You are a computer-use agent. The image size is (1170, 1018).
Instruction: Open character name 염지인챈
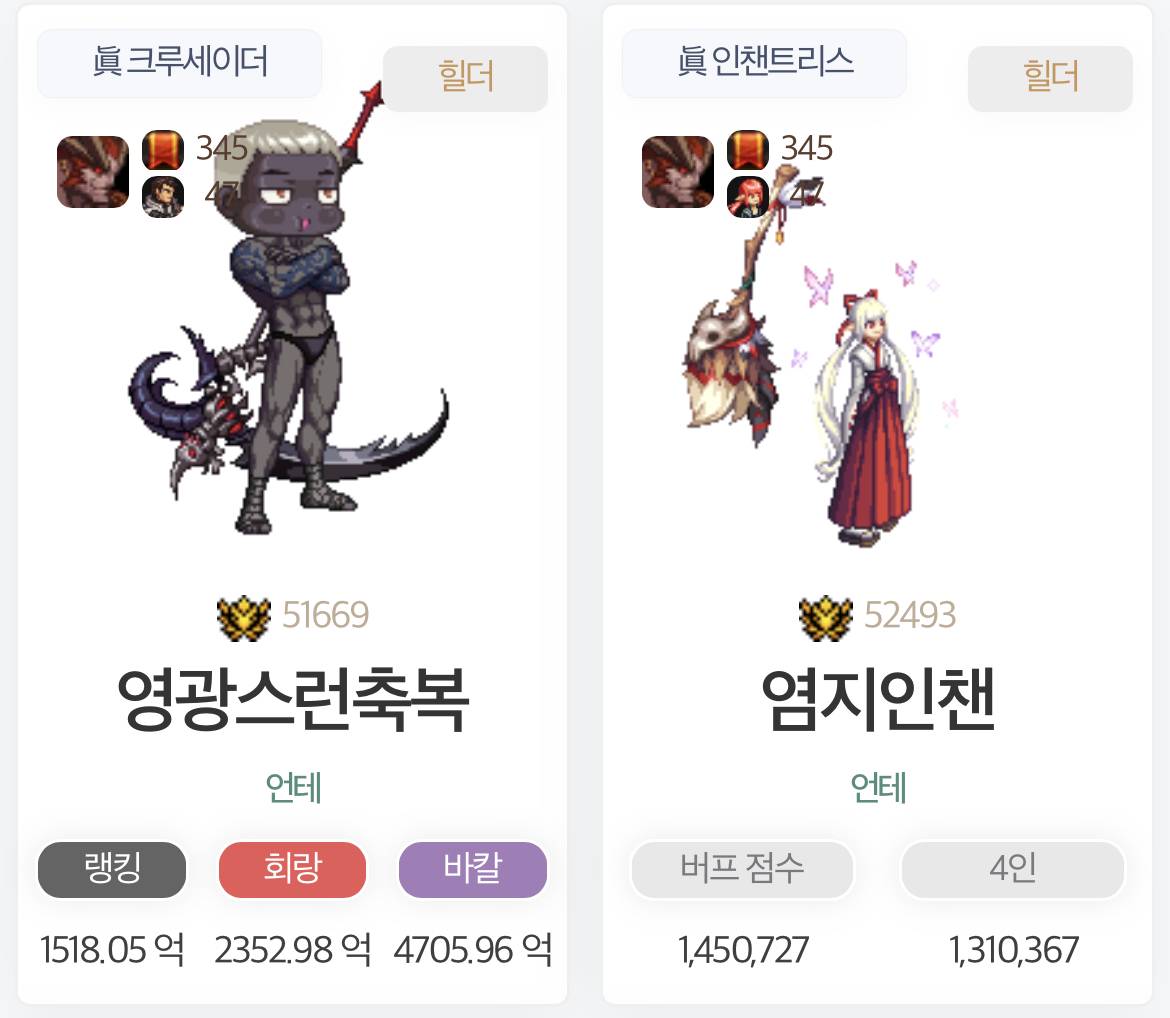point(878,700)
